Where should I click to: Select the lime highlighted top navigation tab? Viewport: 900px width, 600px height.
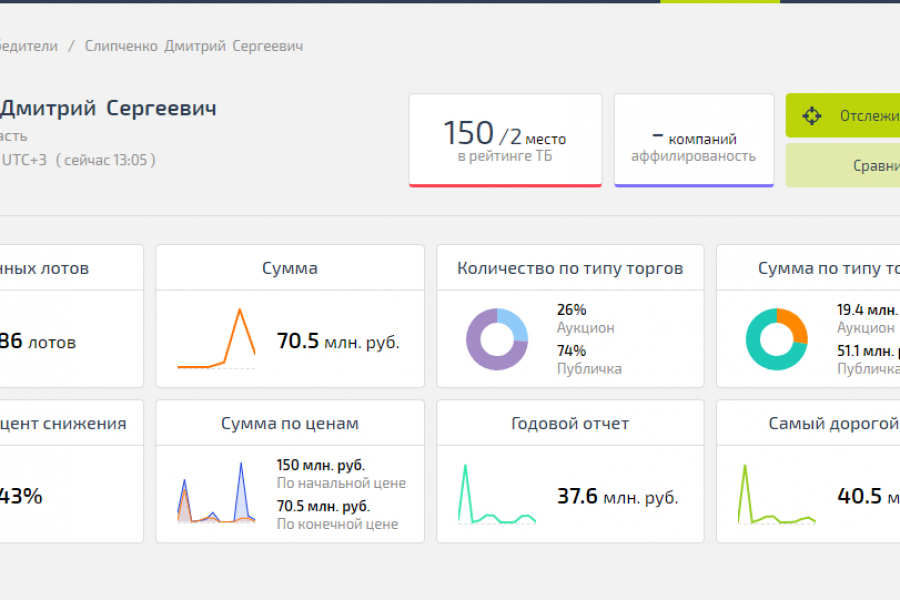(720, 2)
